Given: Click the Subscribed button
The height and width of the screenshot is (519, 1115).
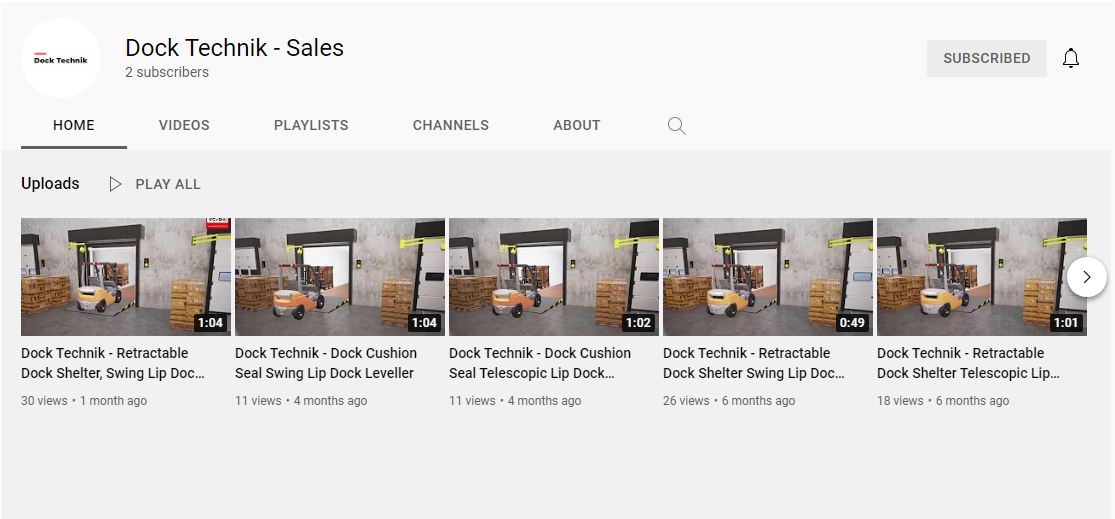Looking at the screenshot, I should point(987,58).
